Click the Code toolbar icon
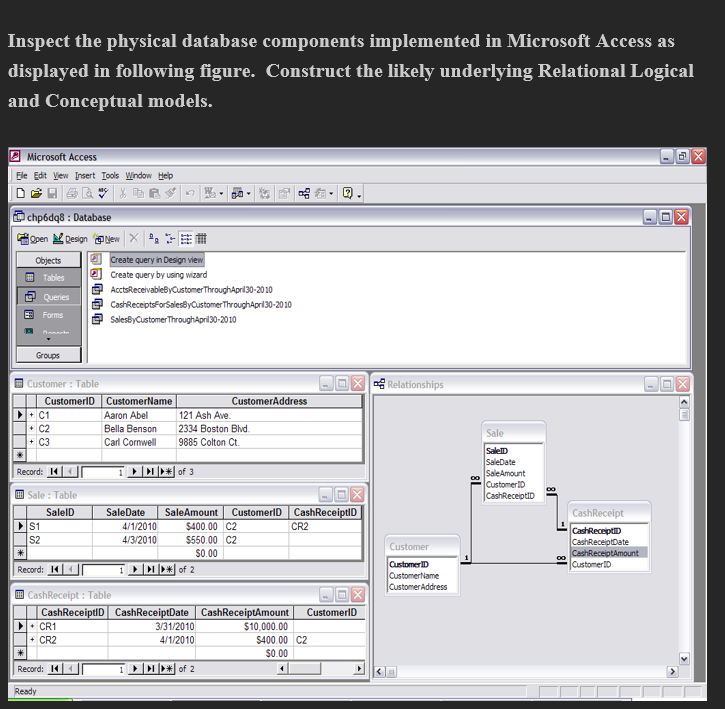Viewport: 725px width, 709px height. 264,193
